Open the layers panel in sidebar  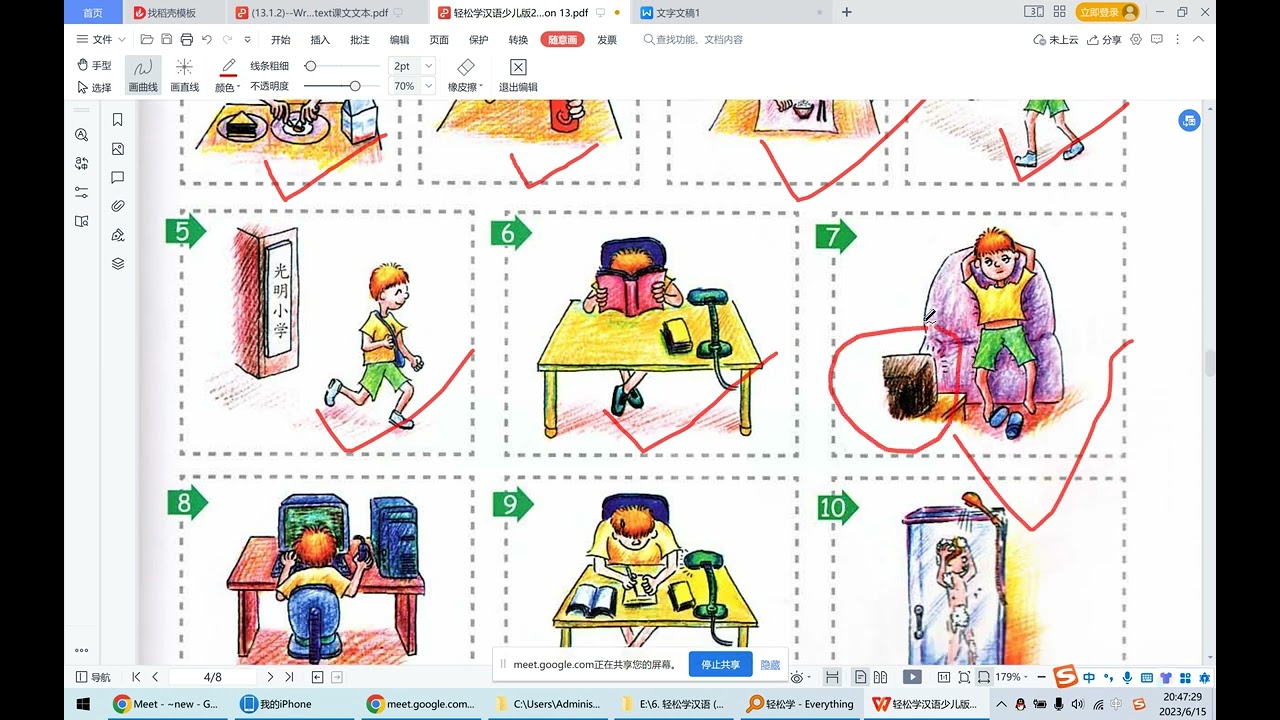(x=118, y=264)
